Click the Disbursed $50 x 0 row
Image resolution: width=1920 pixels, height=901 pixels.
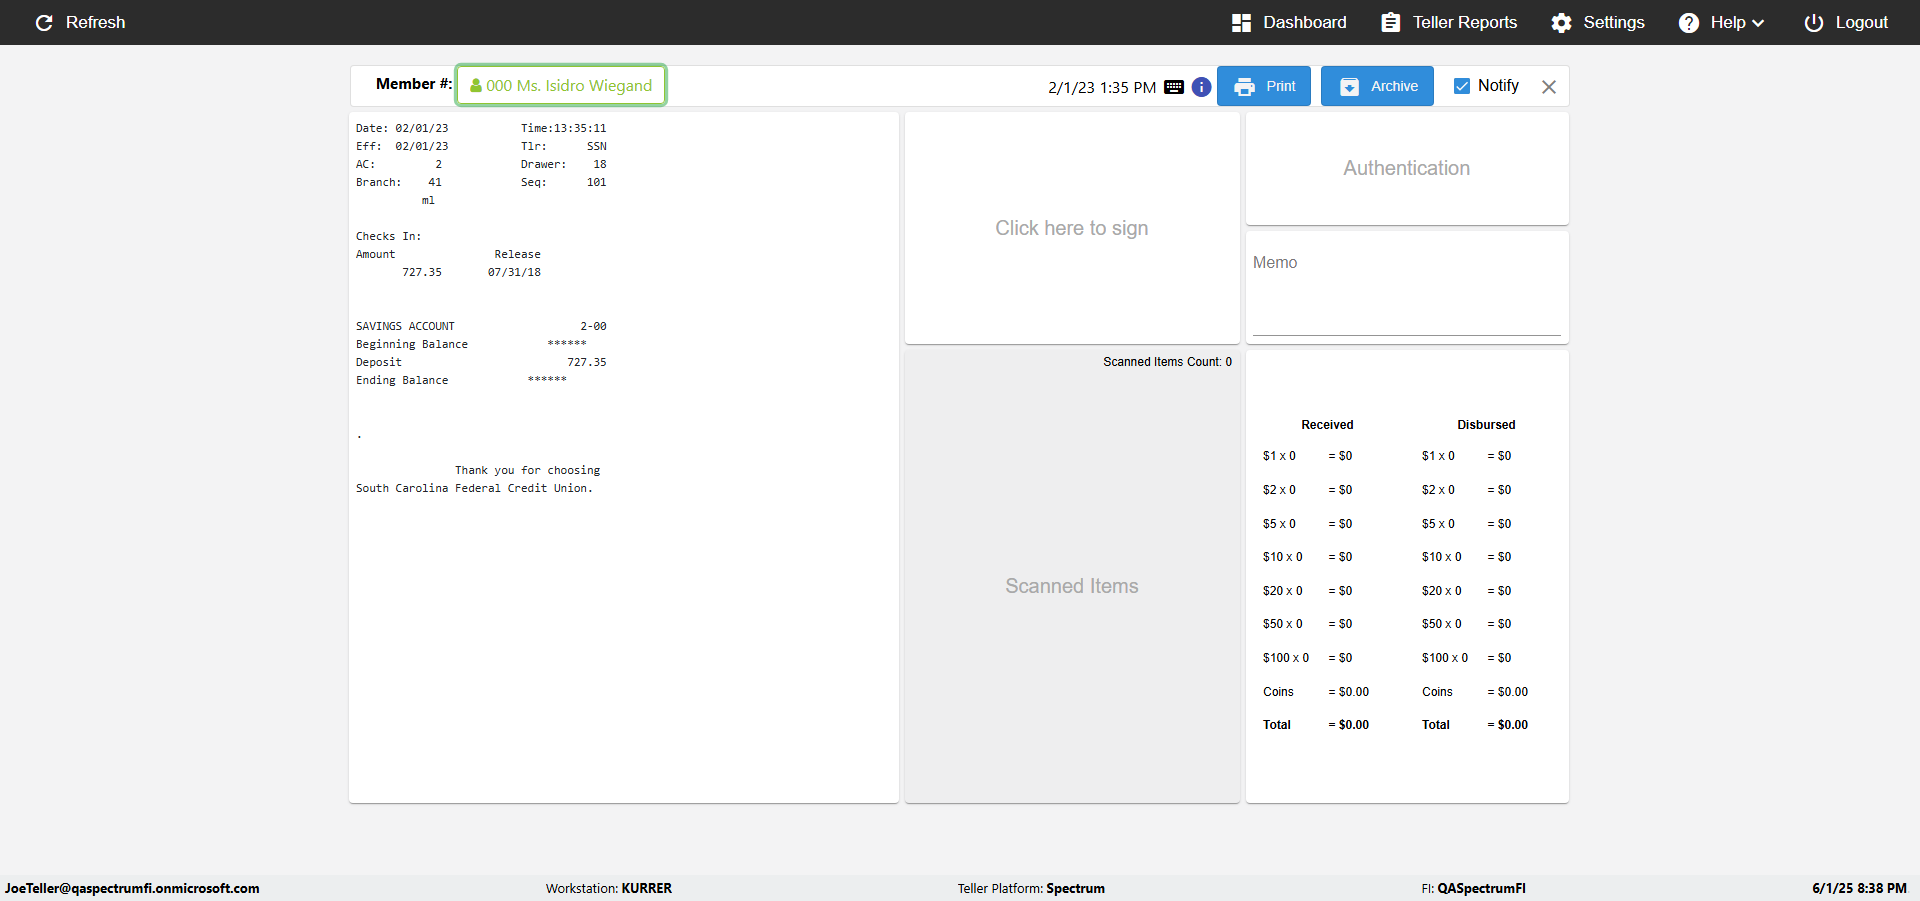1467,624
